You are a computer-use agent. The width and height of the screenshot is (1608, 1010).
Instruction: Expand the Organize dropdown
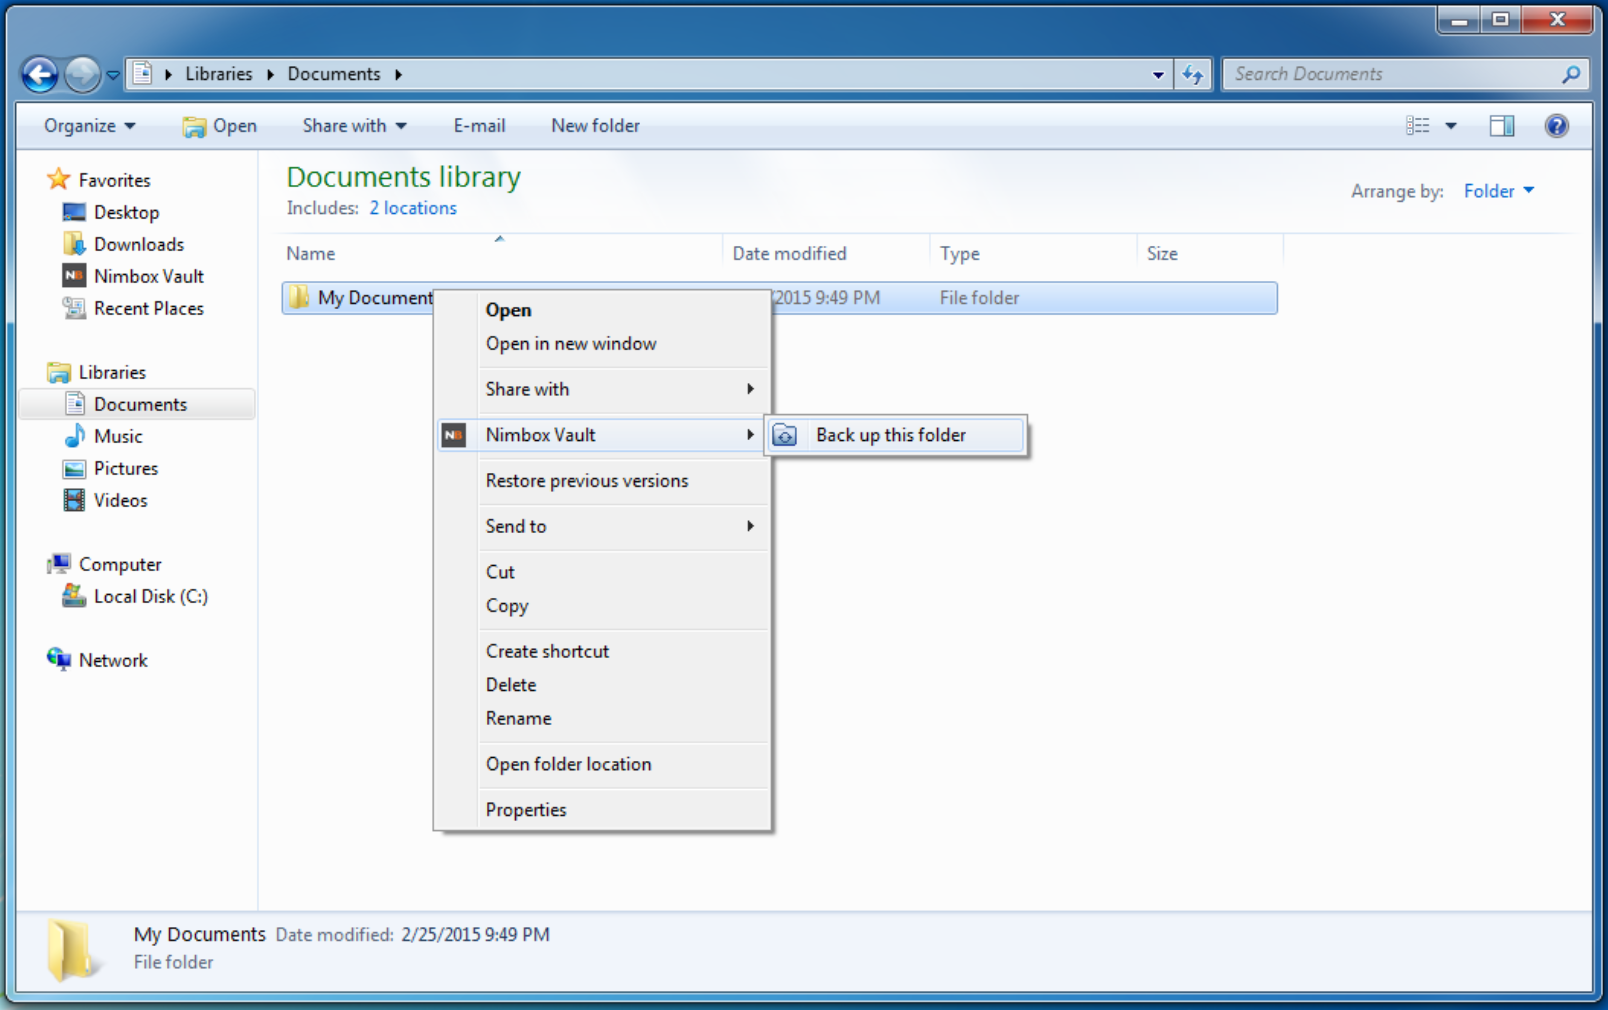(88, 125)
